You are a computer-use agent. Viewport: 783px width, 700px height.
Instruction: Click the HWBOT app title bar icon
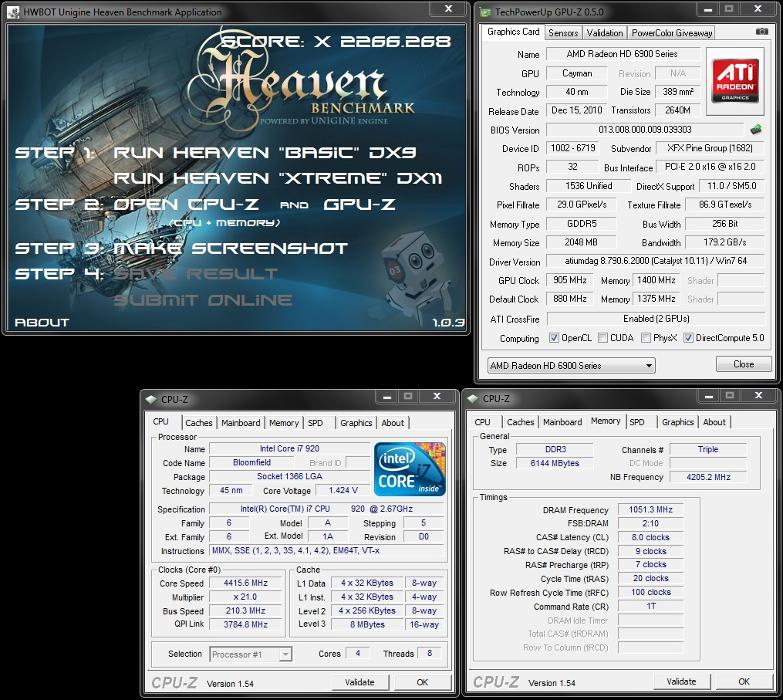click(14, 11)
